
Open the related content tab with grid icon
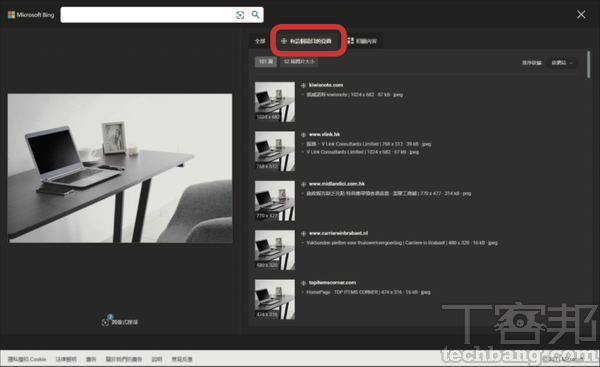[362, 41]
